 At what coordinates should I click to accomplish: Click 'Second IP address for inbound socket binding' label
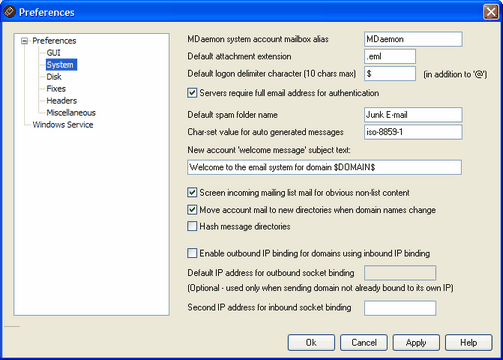tap(269, 307)
